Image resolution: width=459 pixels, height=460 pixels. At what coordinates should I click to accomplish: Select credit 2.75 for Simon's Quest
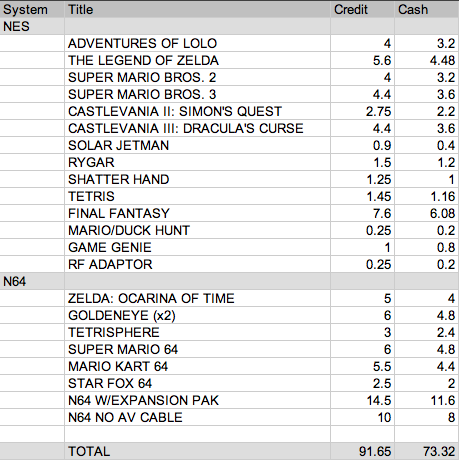click(x=362, y=111)
